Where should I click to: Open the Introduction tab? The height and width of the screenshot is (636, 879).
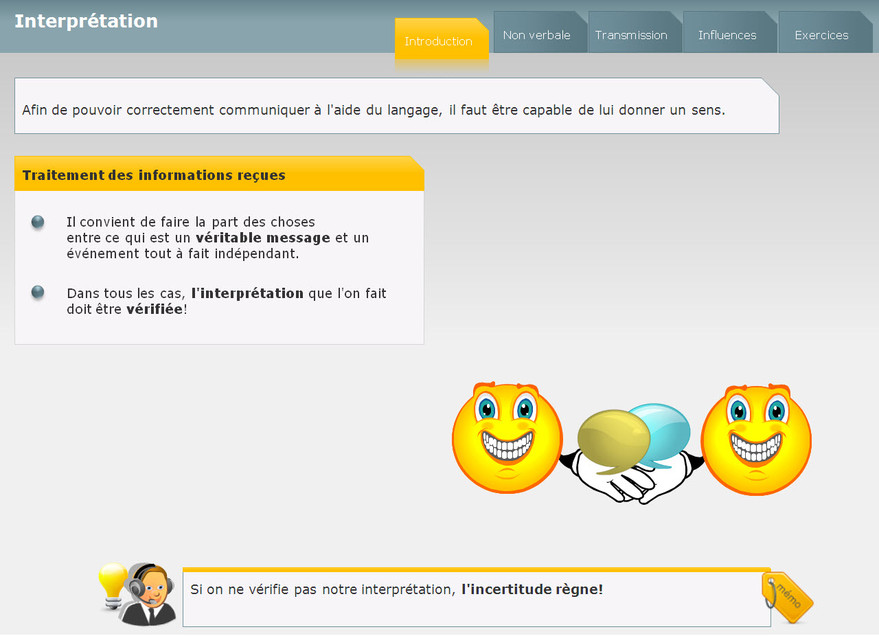coord(438,41)
